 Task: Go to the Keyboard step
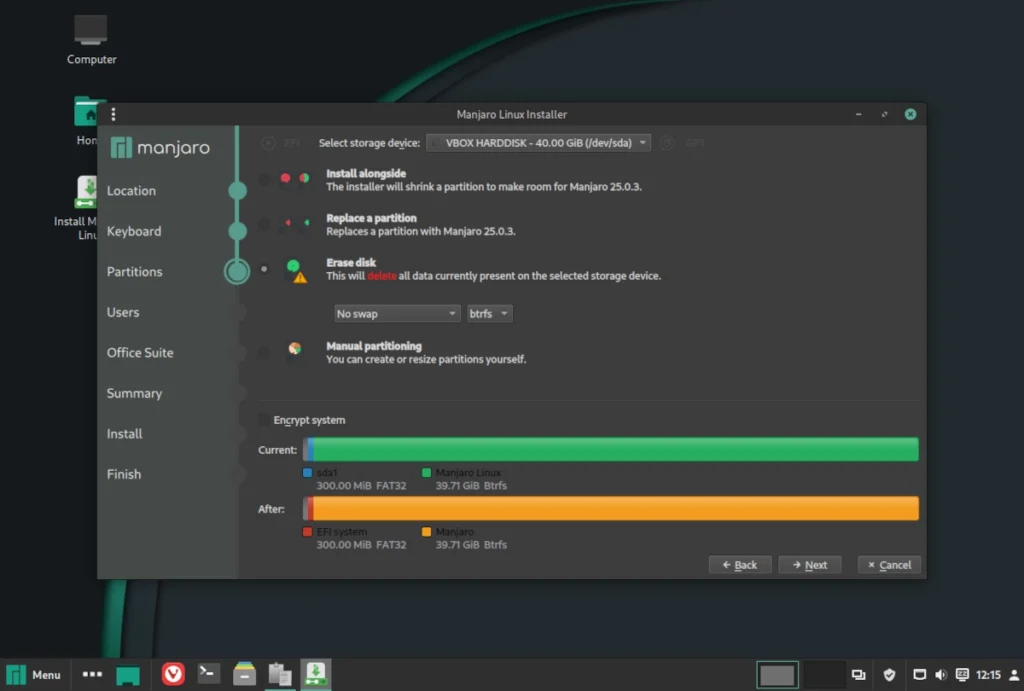134,231
